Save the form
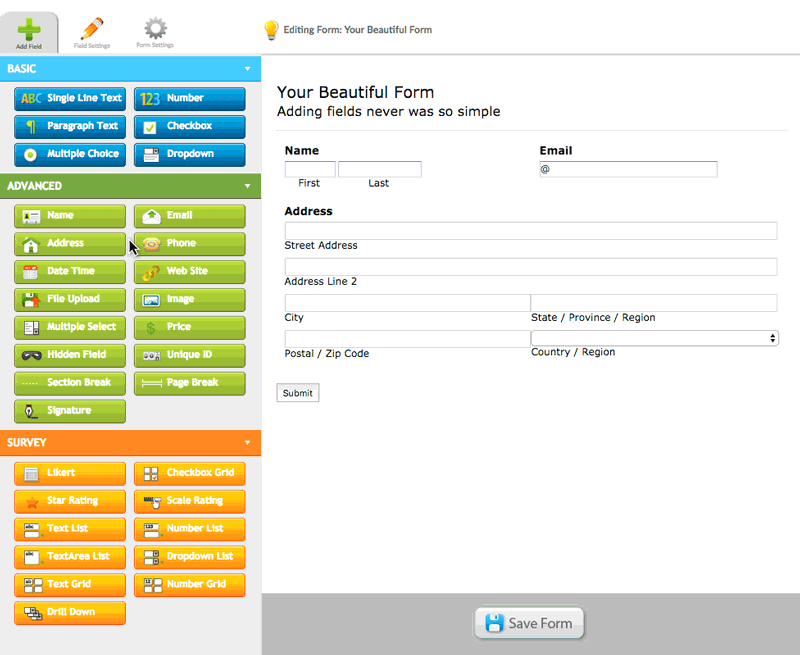The image size is (800, 655). click(x=528, y=622)
